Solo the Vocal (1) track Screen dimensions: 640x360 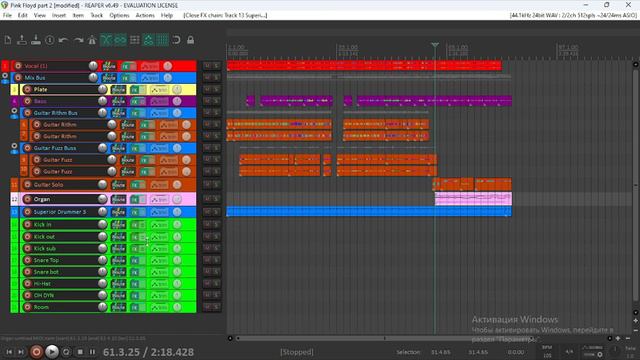click(x=216, y=66)
